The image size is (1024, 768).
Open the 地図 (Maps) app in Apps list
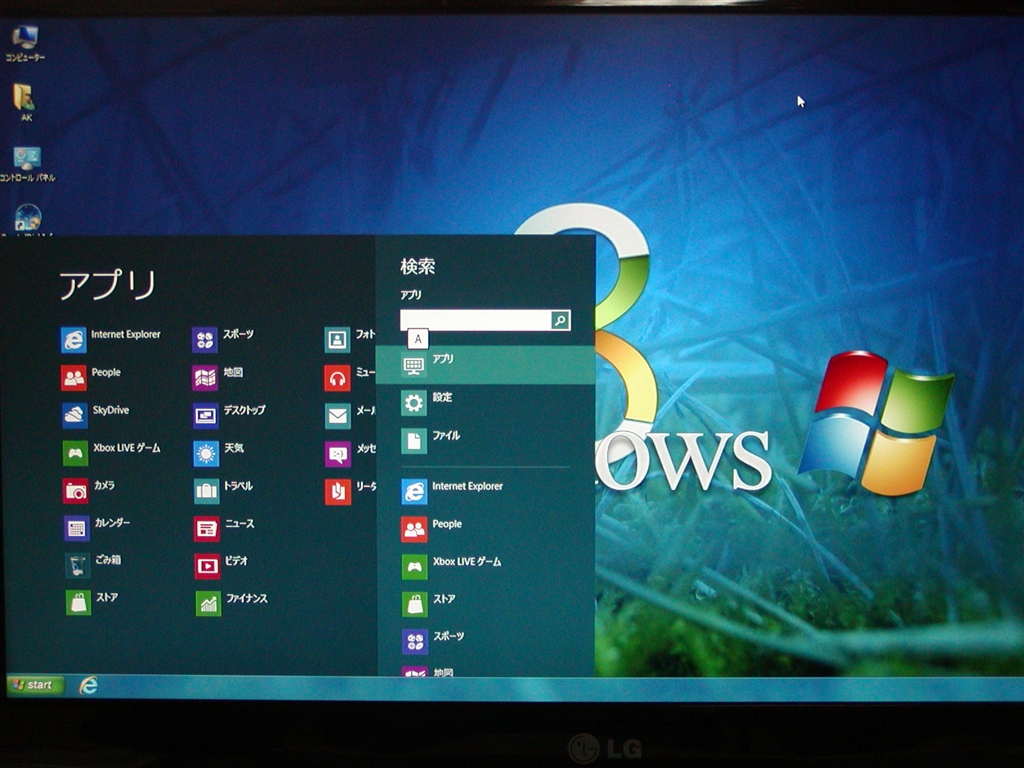tap(217, 377)
